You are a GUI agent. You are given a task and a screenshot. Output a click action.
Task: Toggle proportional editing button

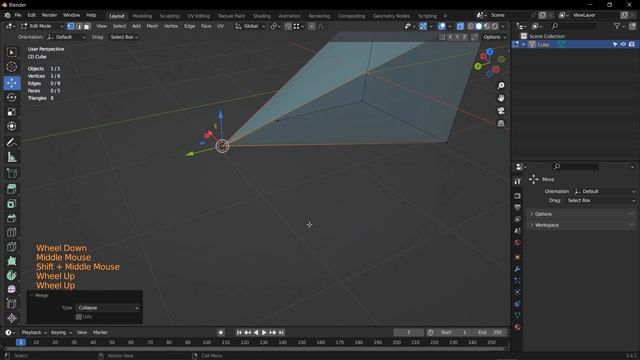click(311, 26)
